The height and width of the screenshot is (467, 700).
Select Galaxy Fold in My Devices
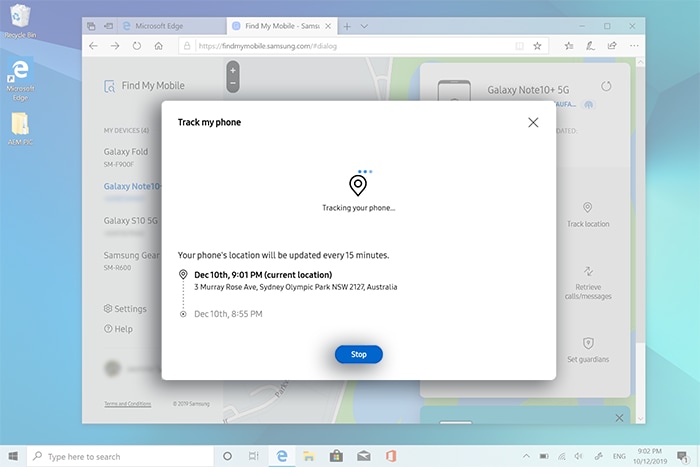[126, 157]
